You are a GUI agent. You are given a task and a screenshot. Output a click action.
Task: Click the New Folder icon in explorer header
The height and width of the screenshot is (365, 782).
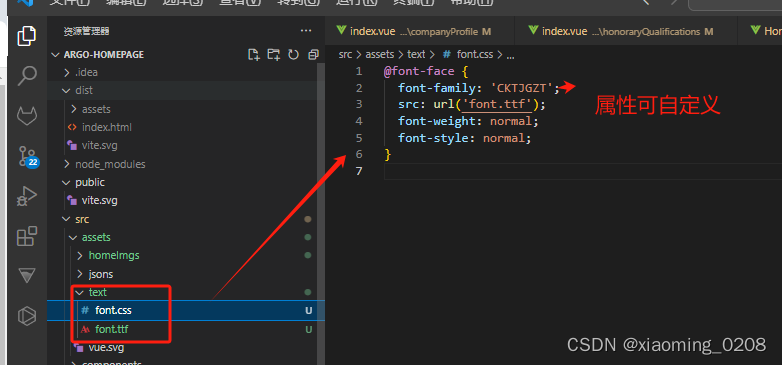(x=273, y=54)
